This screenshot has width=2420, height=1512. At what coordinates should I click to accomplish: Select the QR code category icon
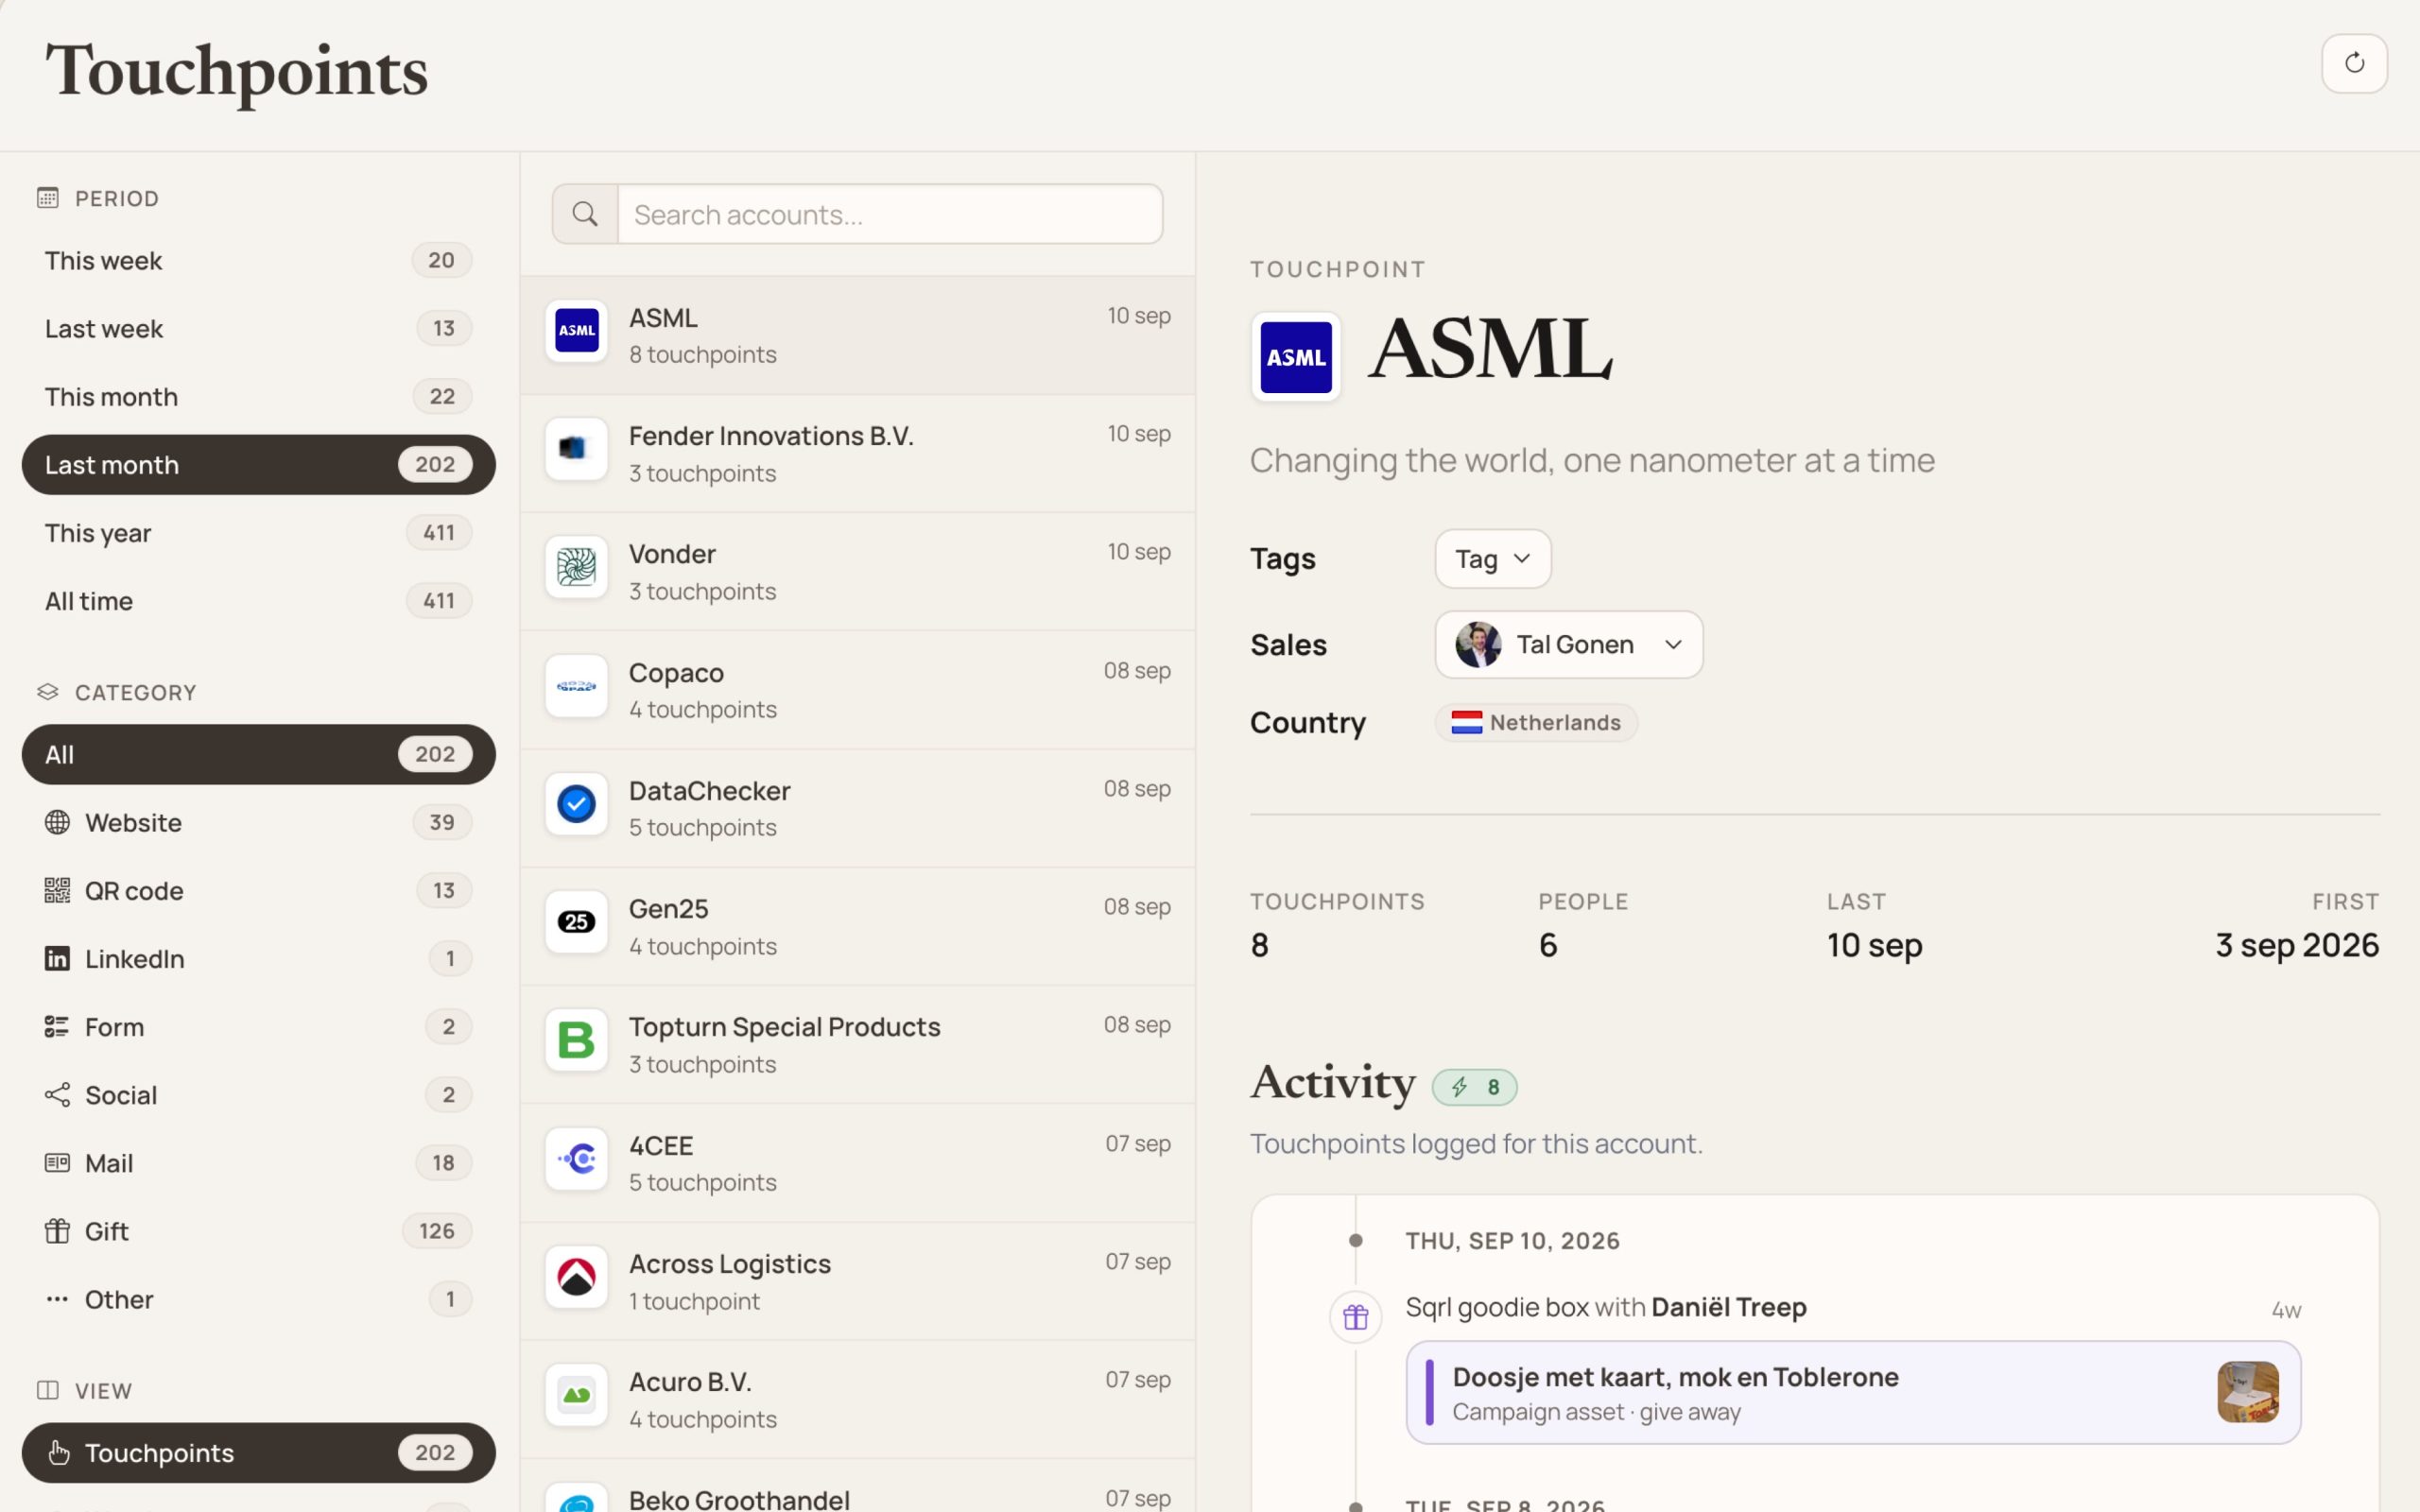click(x=57, y=890)
